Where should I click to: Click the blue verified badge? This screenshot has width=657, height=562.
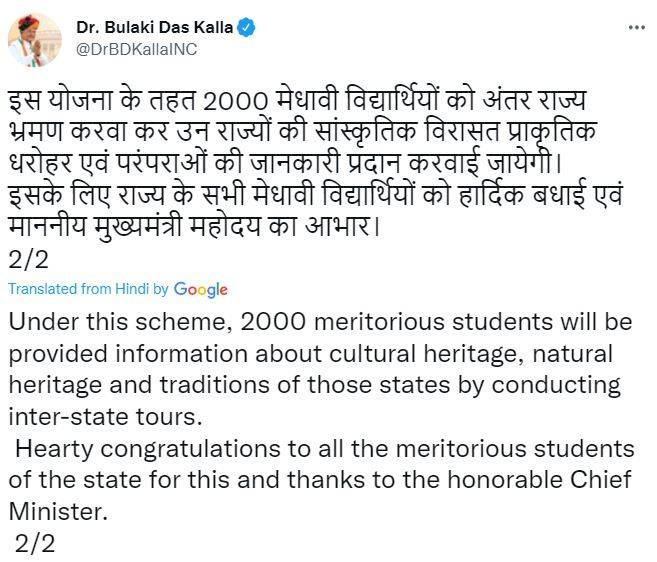click(246, 28)
